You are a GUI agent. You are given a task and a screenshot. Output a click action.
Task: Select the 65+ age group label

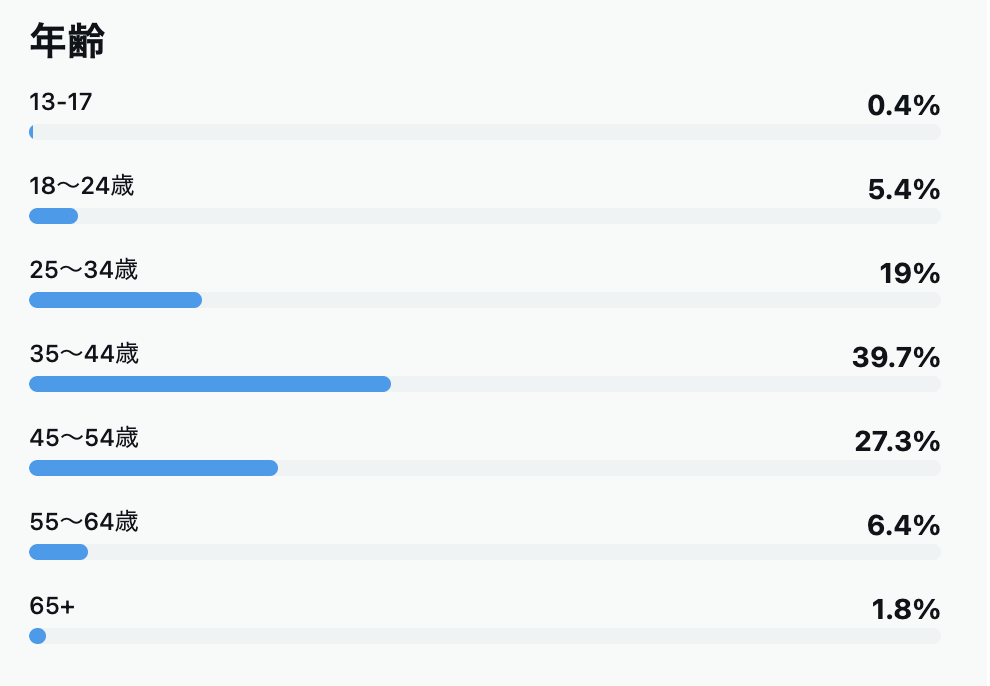coord(53,605)
